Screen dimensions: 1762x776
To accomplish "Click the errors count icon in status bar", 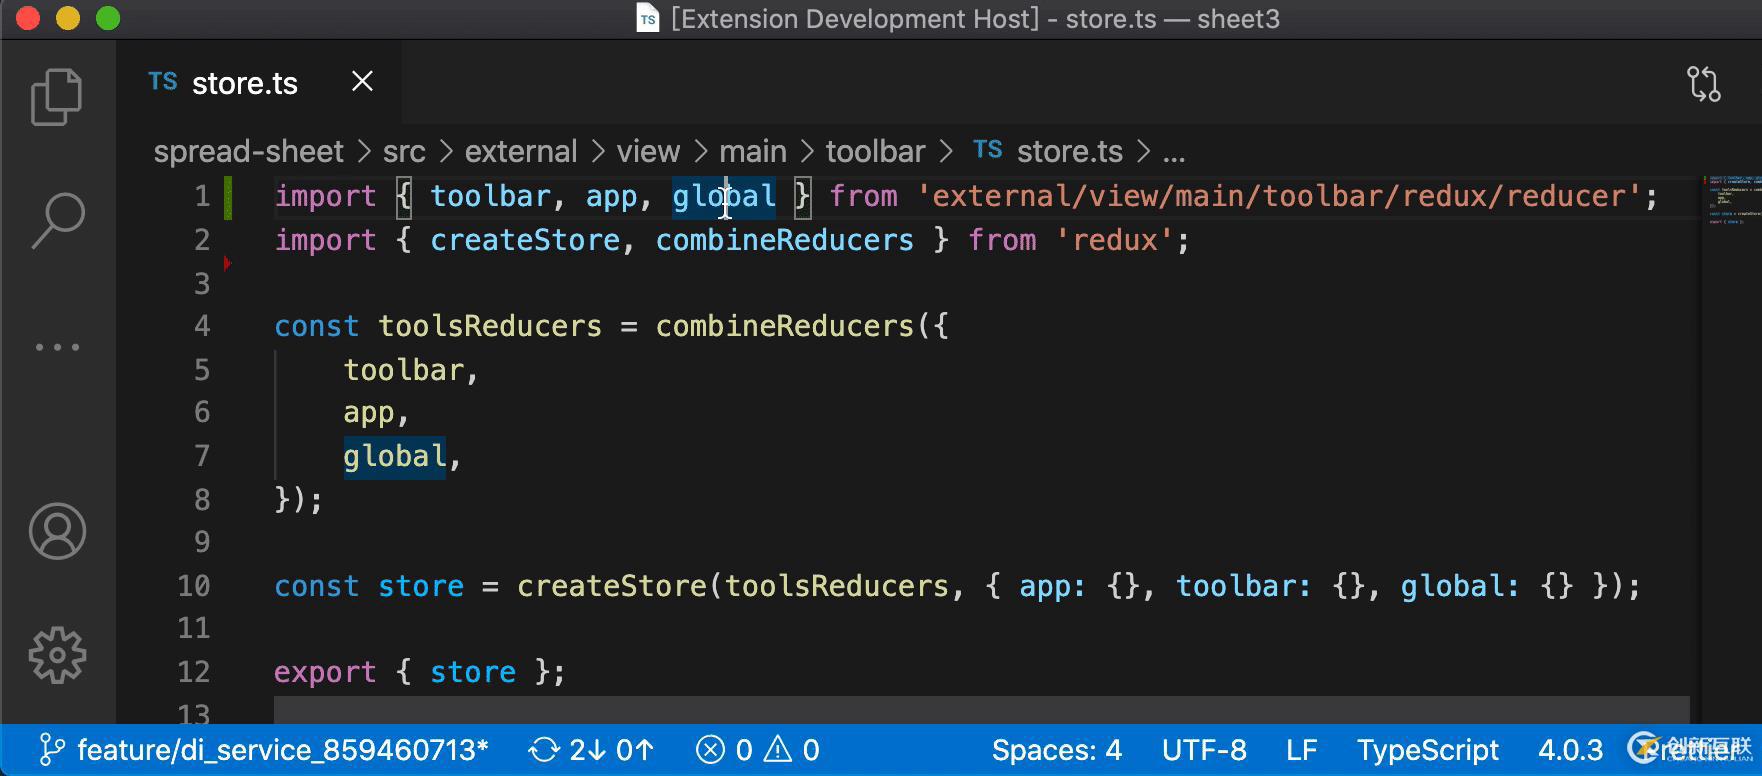I will point(710,750).
